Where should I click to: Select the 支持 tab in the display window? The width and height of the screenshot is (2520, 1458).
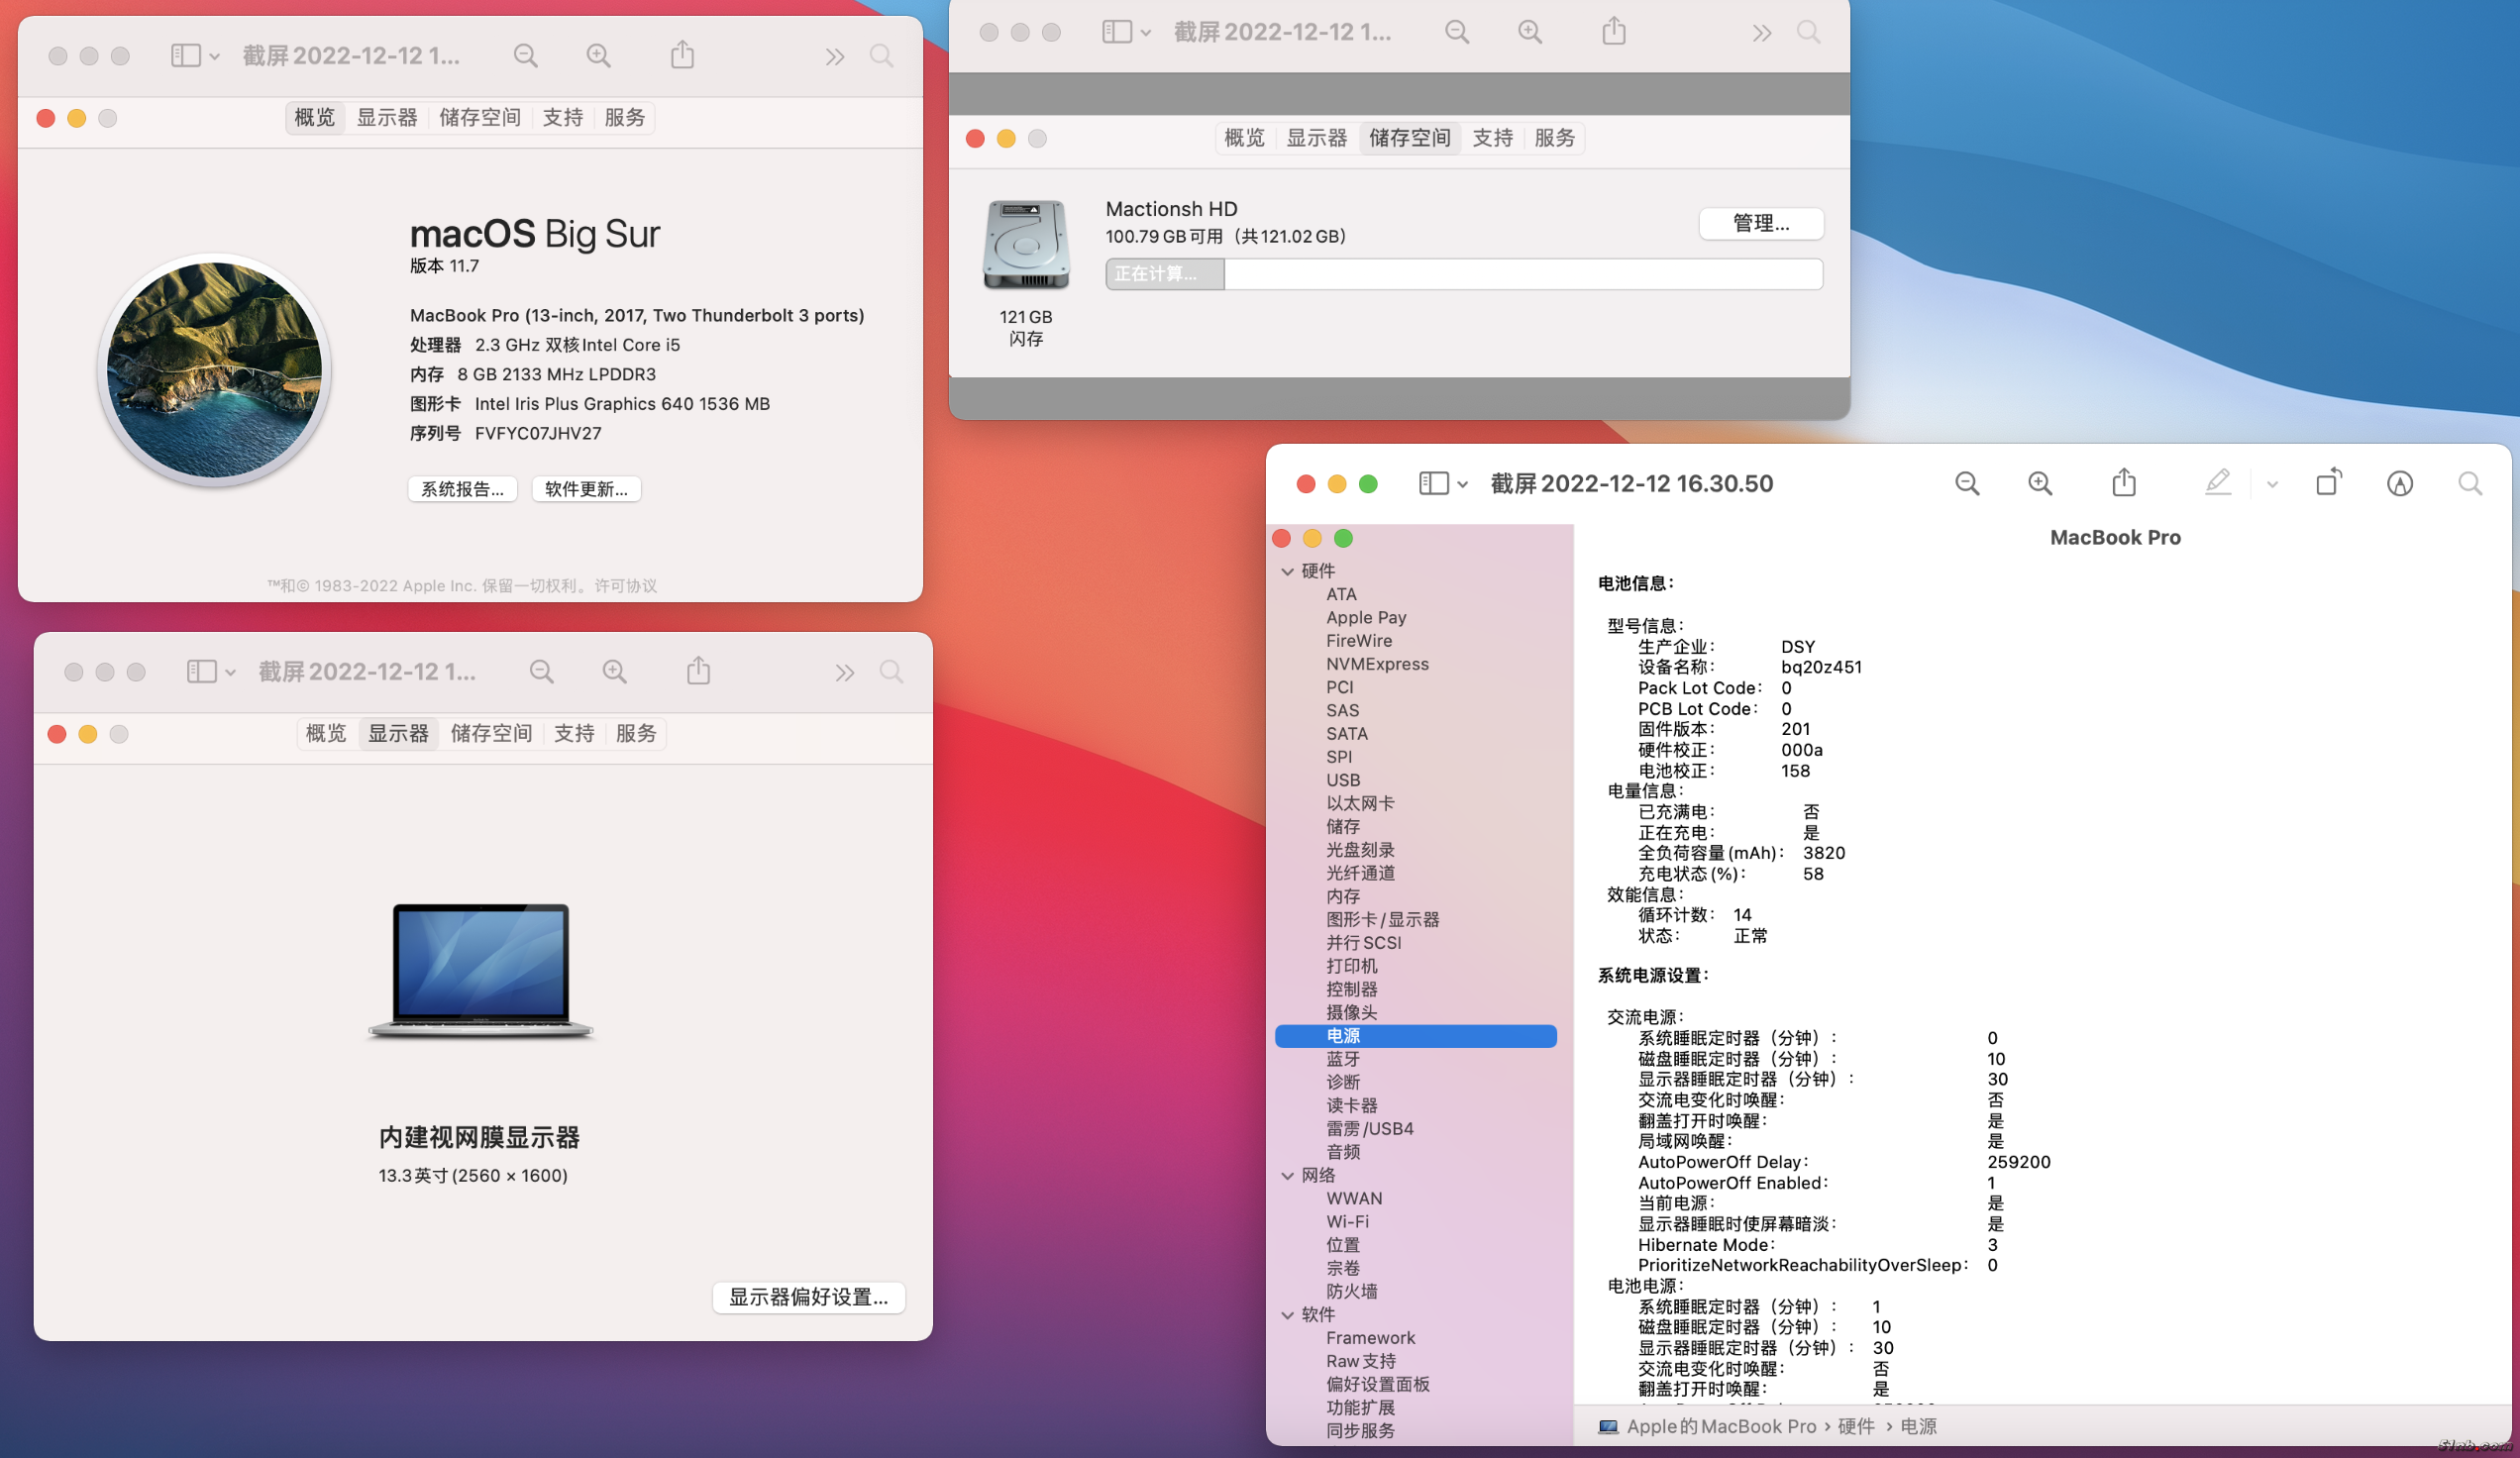[573, 733]
